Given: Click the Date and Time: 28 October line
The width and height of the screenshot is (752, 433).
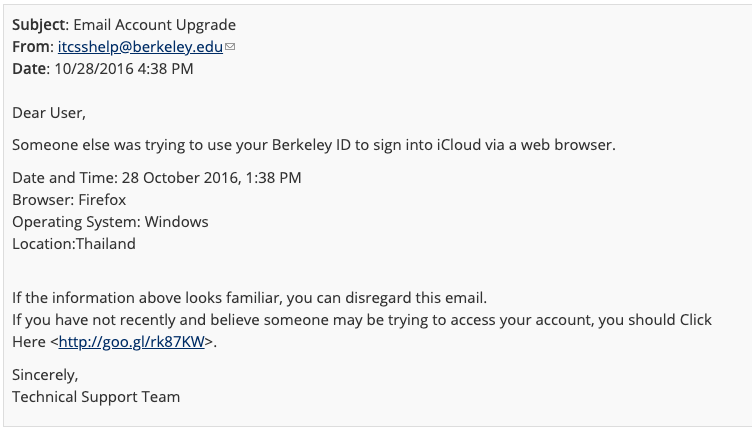Looking at the screenshot, I should point(157,178).
